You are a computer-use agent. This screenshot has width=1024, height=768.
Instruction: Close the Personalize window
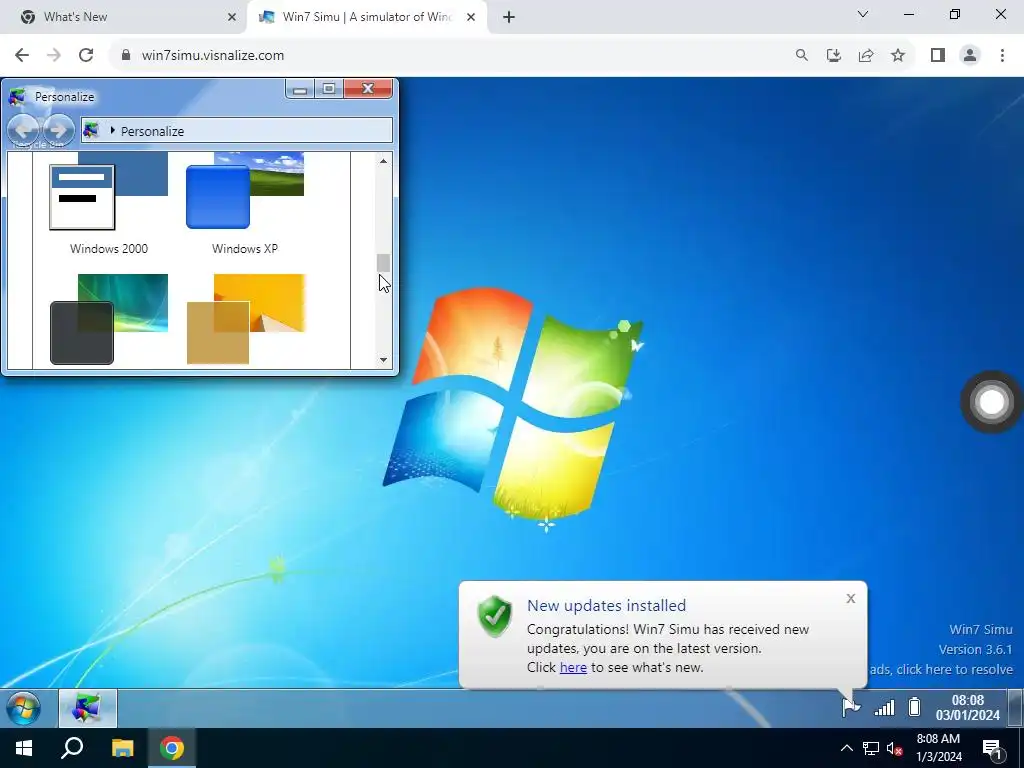[x=368, y=89]
